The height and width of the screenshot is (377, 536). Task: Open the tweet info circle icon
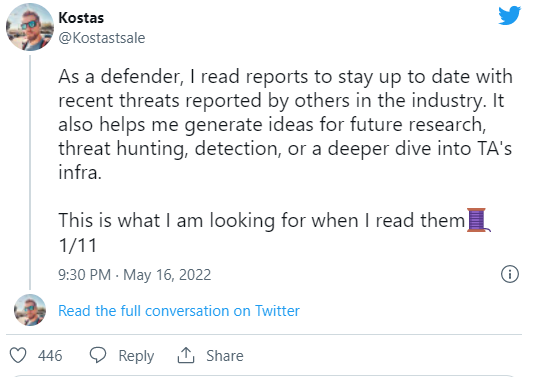(x=510, y=274)
